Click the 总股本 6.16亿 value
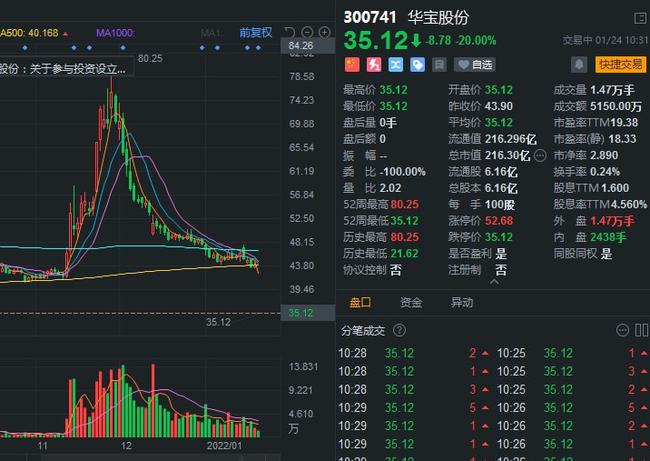The width and height of the screenshot is (650, 461). click(501, 188)
